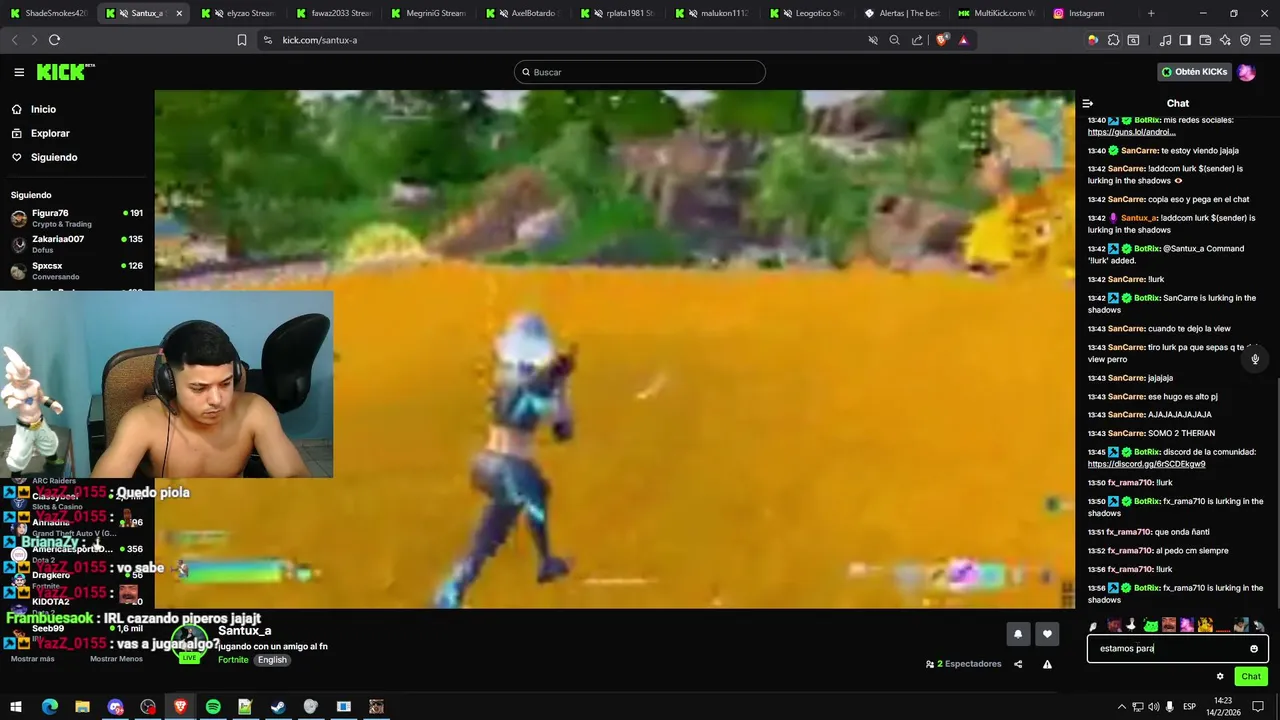Open the guns.lol link in chat
The height and width of the screenshot is (720, 1280).
tap(1131, 132)
